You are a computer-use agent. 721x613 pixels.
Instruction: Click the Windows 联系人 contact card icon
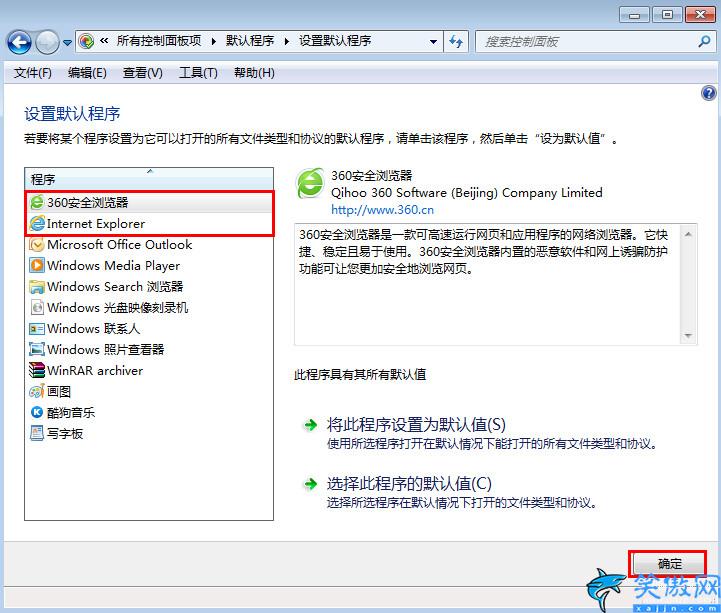[37, 328]
